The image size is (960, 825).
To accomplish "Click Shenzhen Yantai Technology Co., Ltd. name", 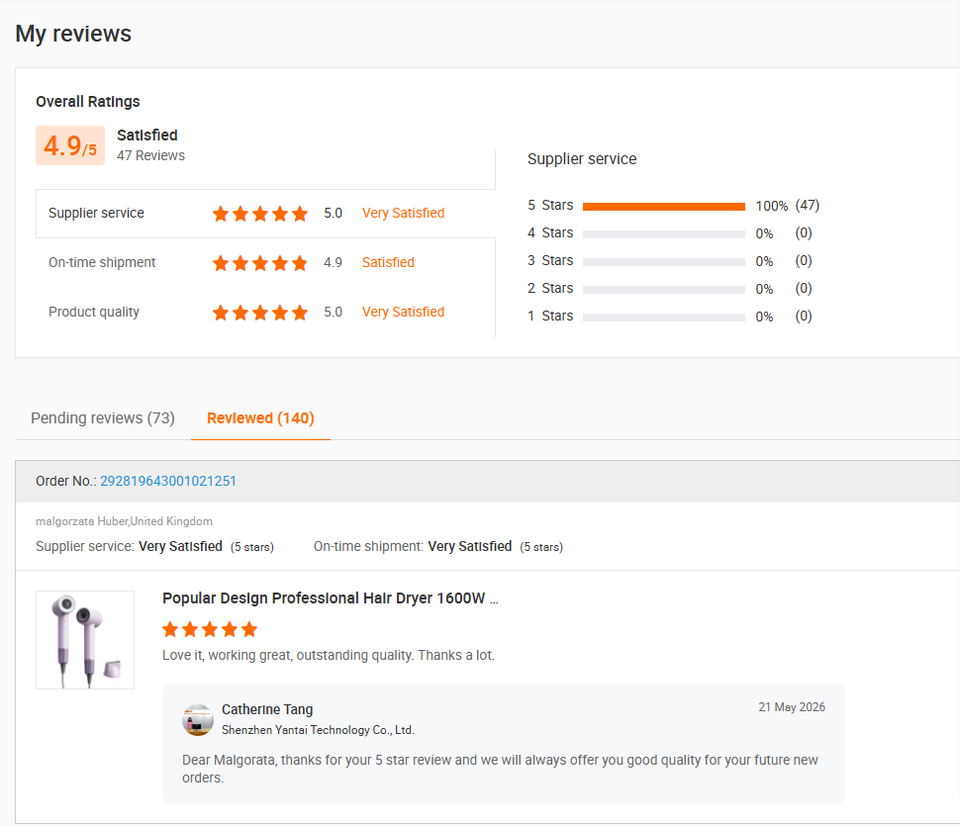I will pyautogui.click(x=318, y=730).
